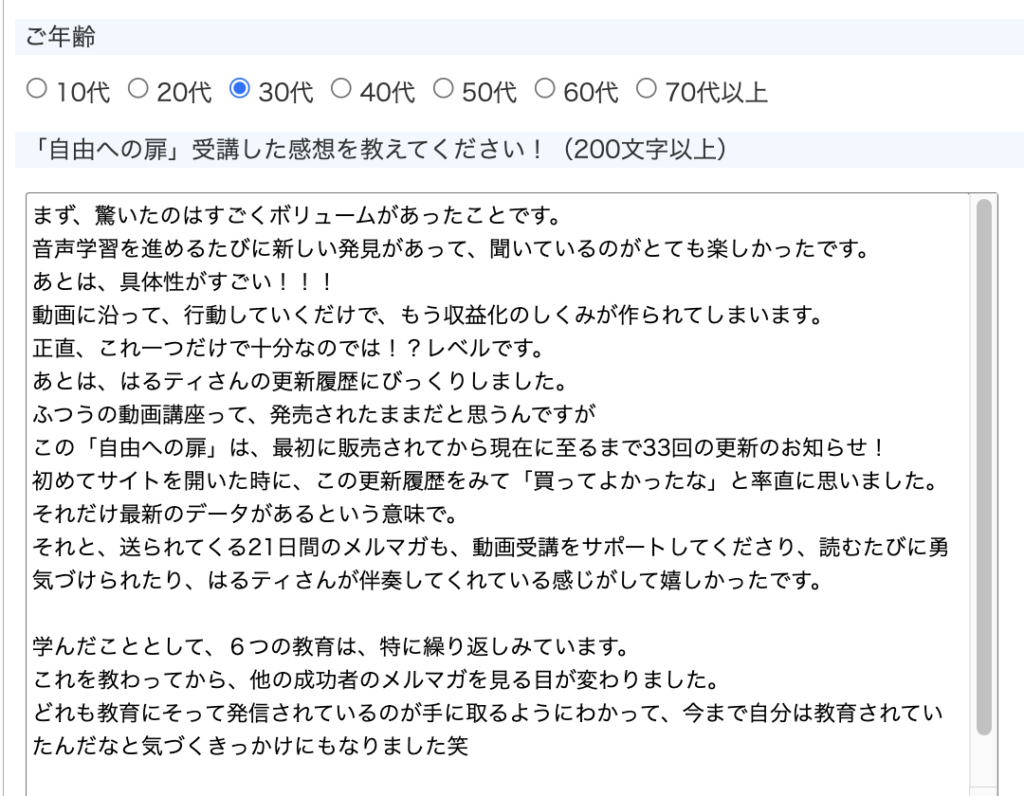
Task: Select the 70代以上 age option
Action: (647, 90)
